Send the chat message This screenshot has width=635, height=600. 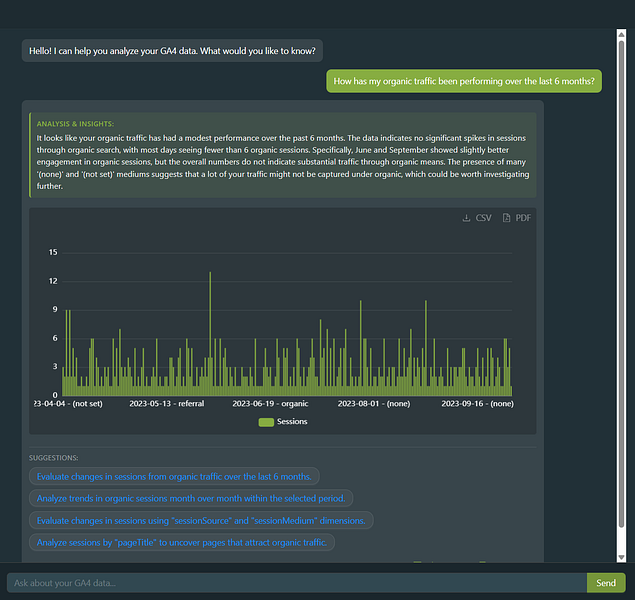606,583
